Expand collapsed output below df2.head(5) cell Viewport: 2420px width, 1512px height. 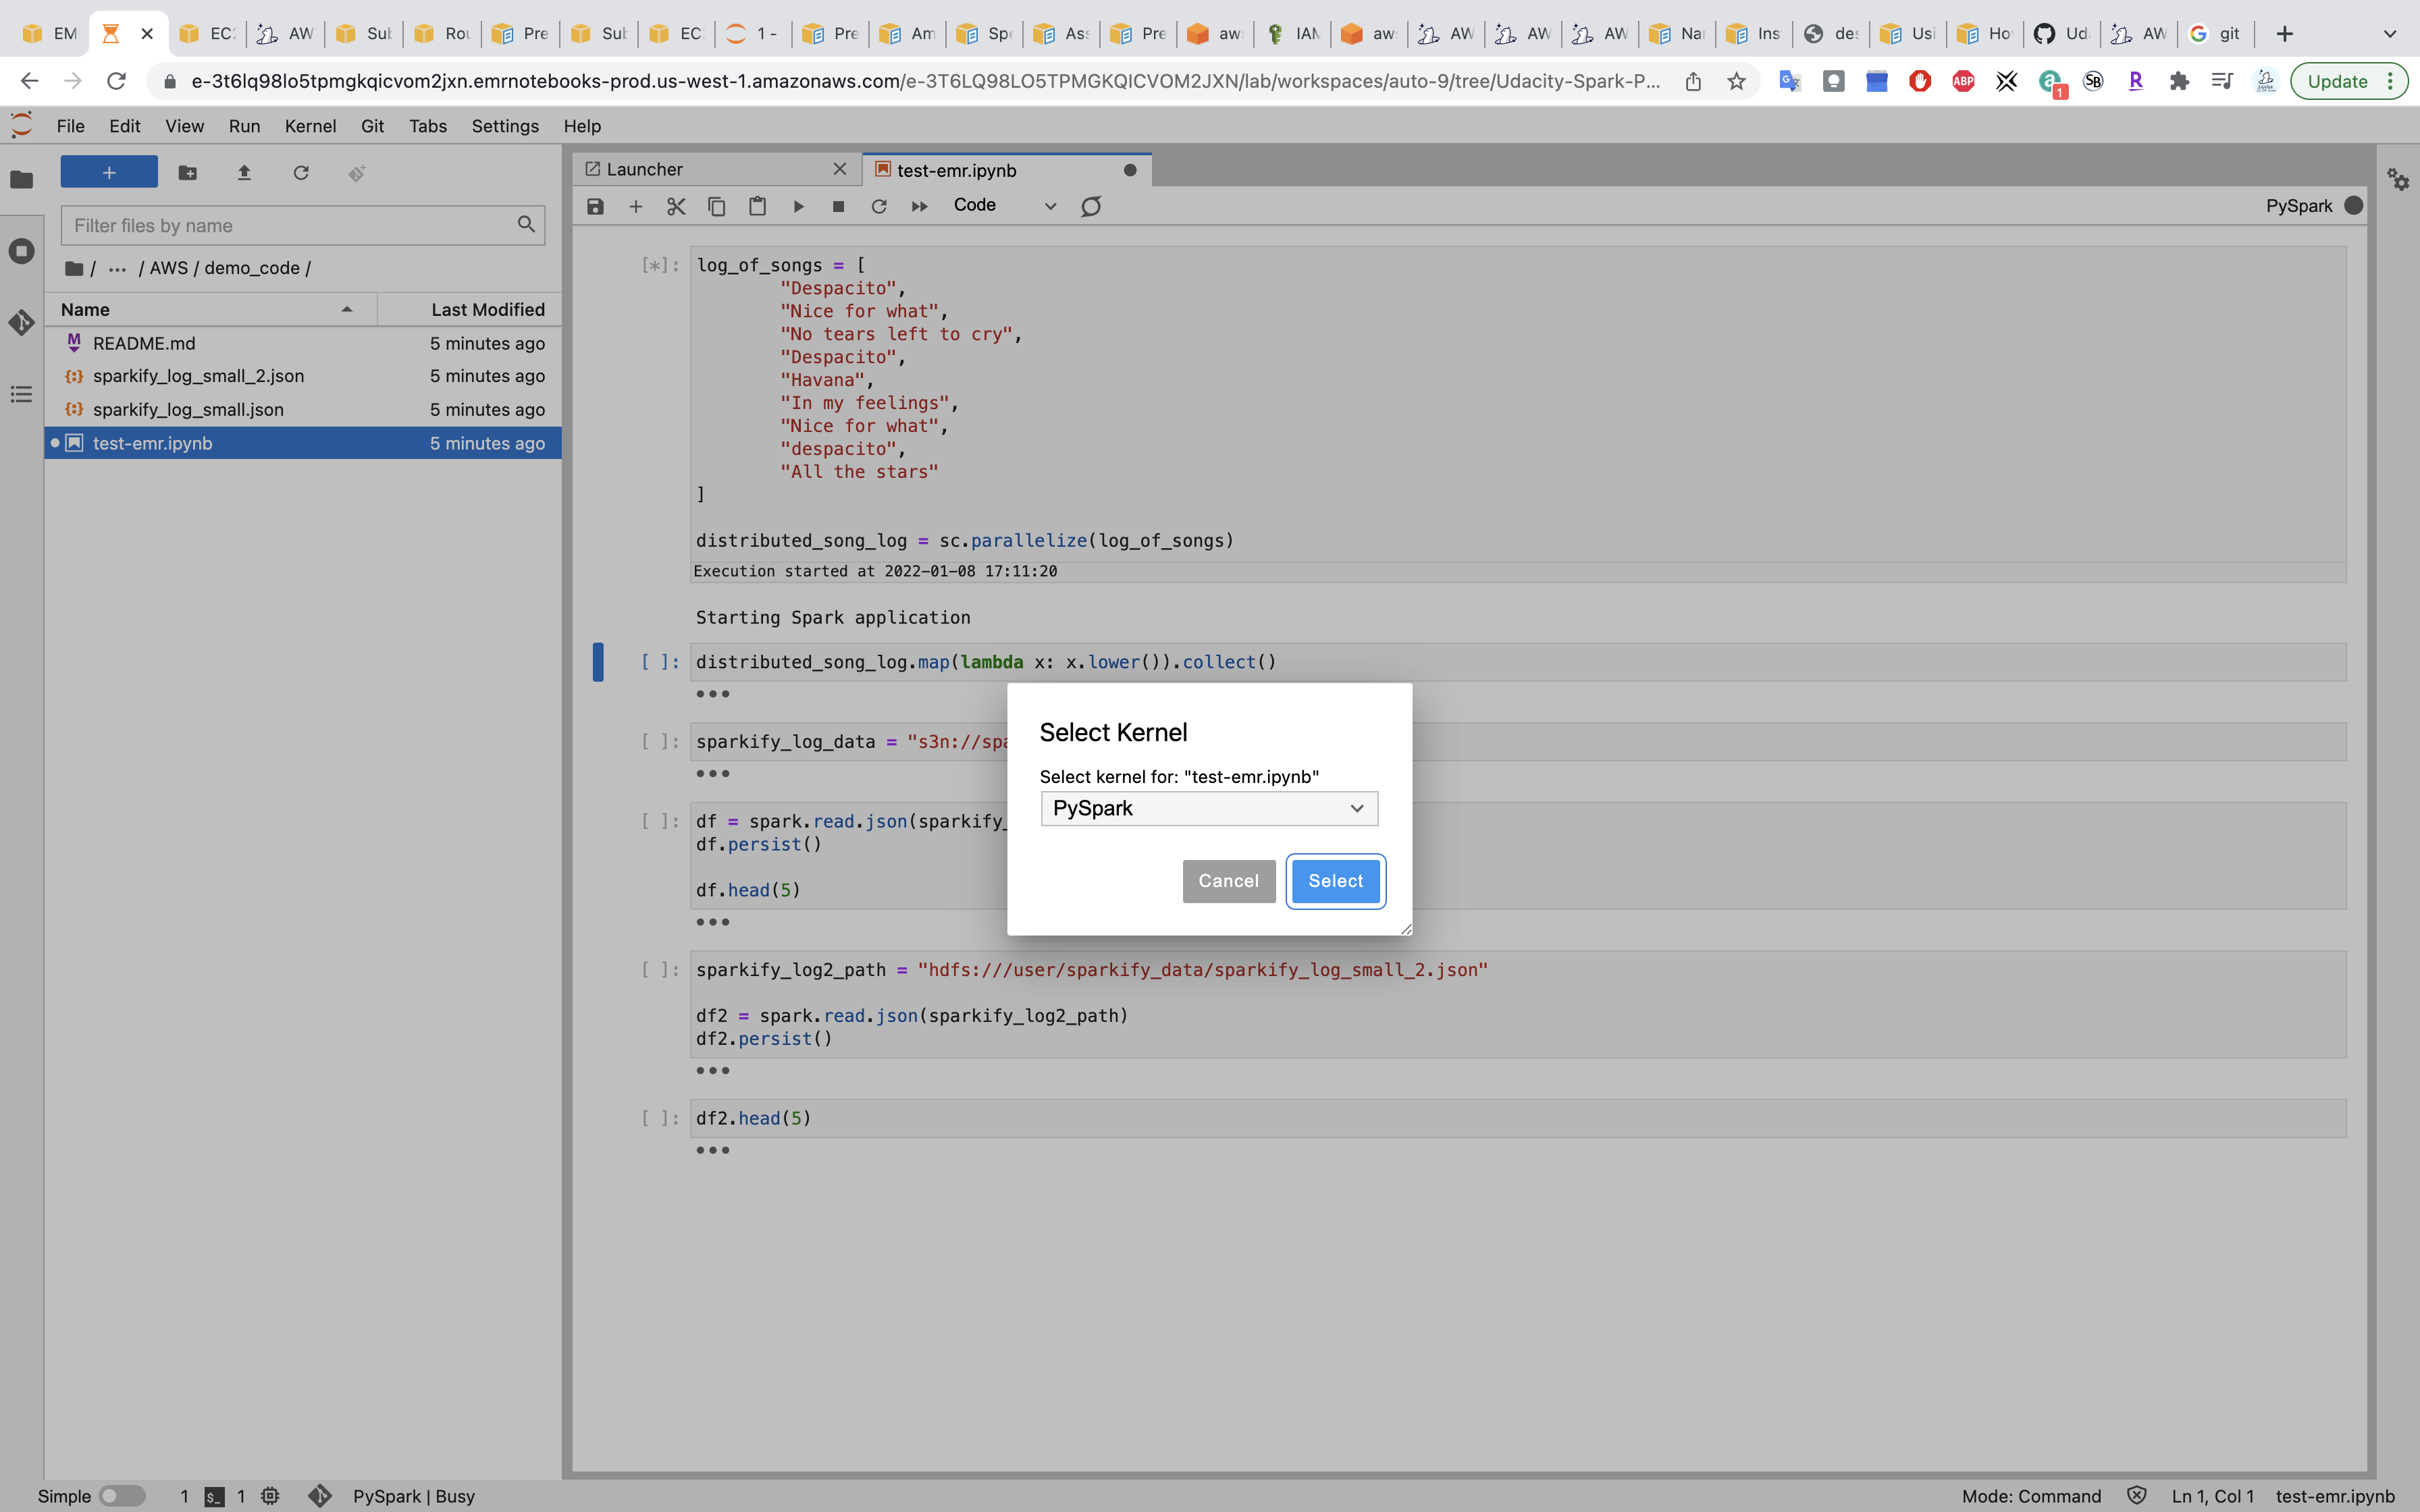pyautogui.click(x=712, y=1150)
